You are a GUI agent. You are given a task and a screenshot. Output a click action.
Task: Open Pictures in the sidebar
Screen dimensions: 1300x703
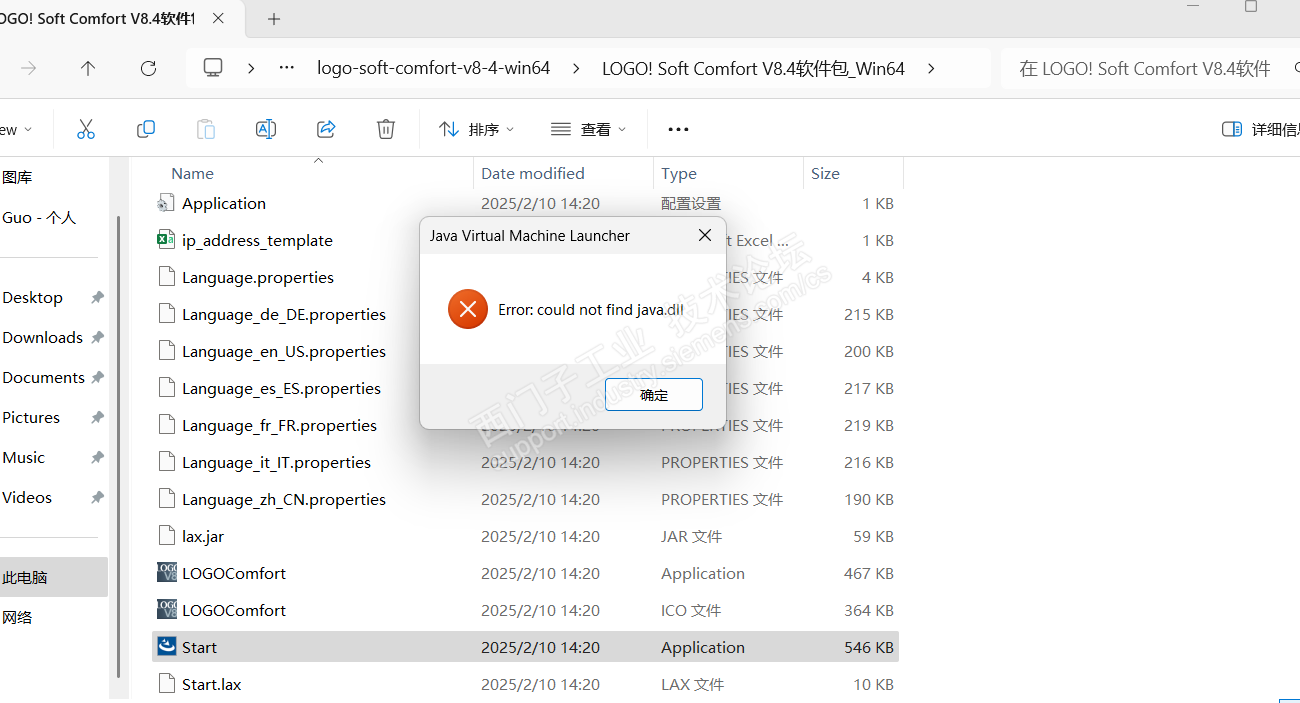click(31, 417)
